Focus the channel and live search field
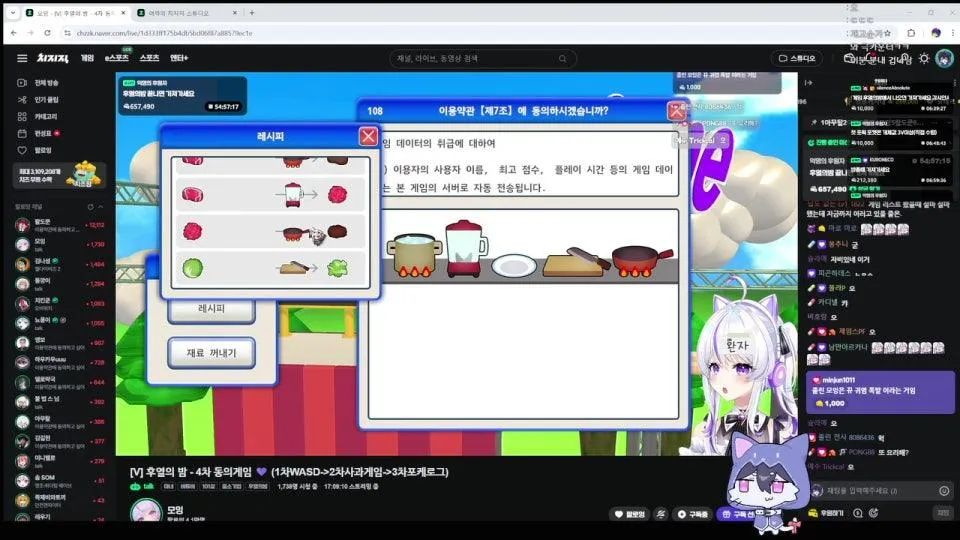Screen dimensions: 960x540 tap(482, 59)
